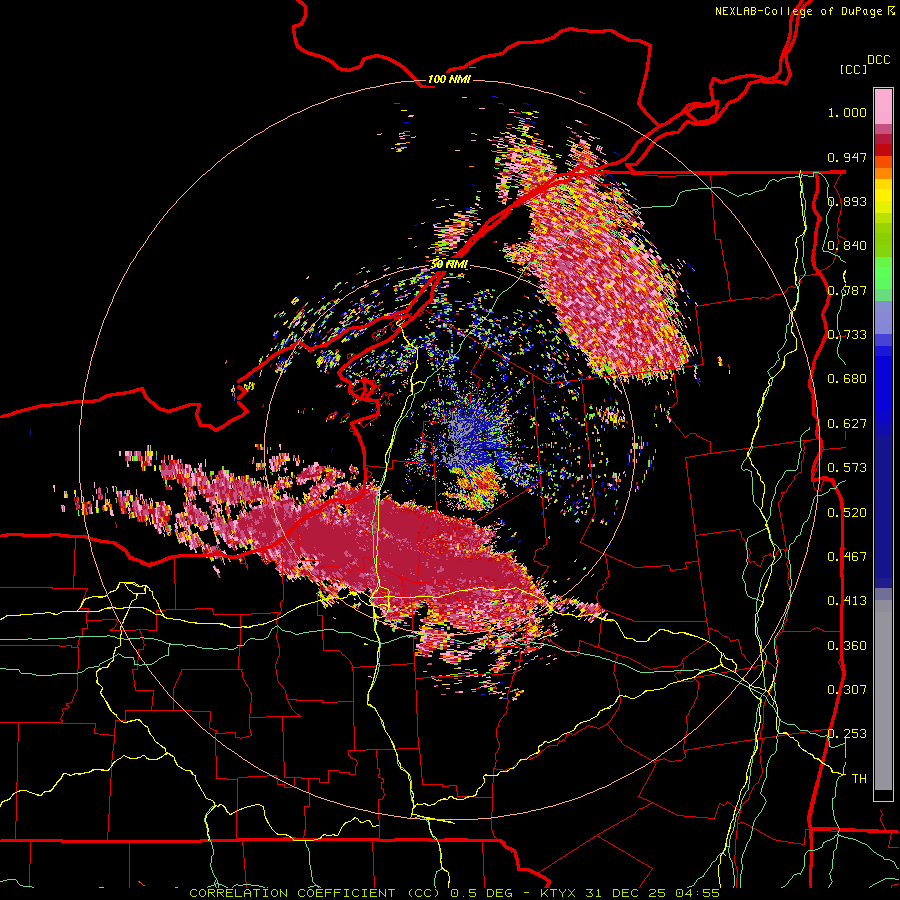Image resolution: width=900 pixels, height=900 pixels.
Task: Select the 0.573 scale value
Action: pyautogui.click(x=847, y=468)
